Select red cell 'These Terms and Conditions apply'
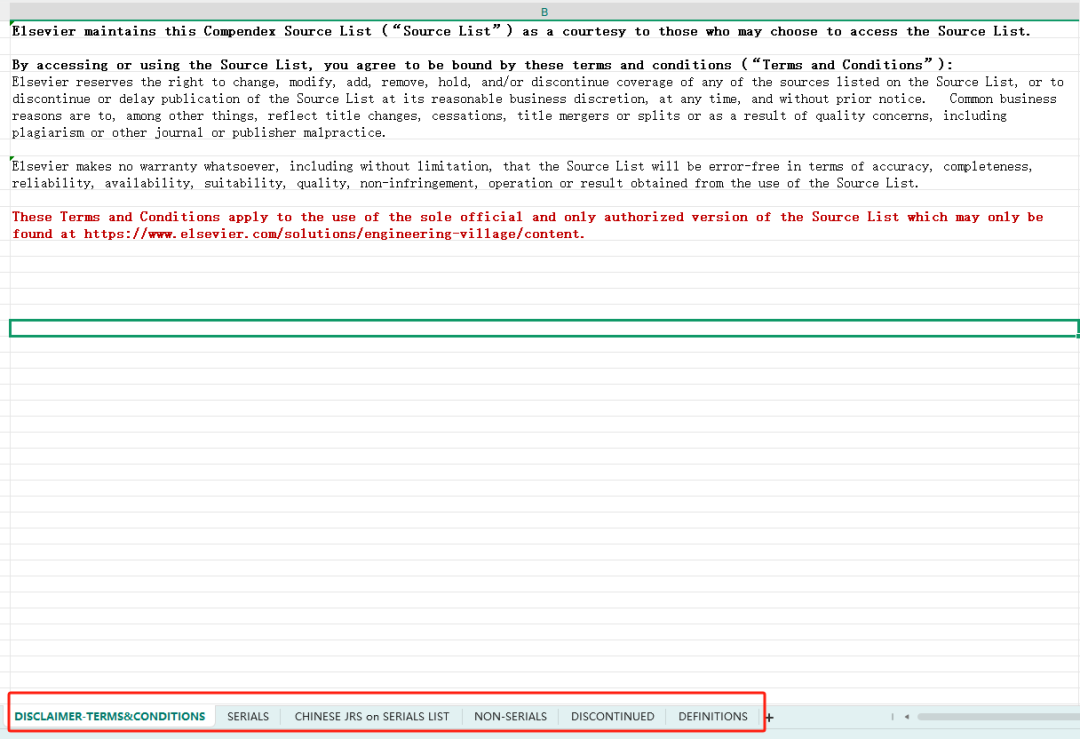The height and width of the screenshot is (739, 1080). 544,225
